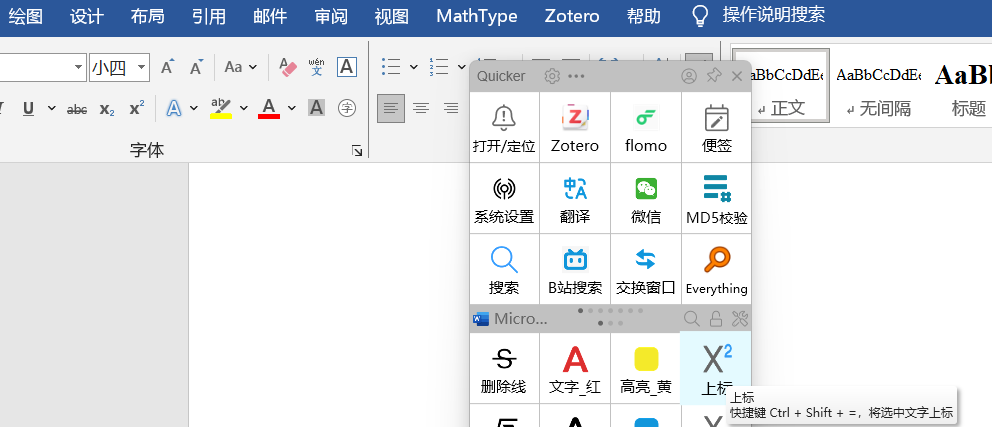The width and height of the screenshot is (992, 427).
Task: Run the MD5校验 action
Action: pos(717,198)
